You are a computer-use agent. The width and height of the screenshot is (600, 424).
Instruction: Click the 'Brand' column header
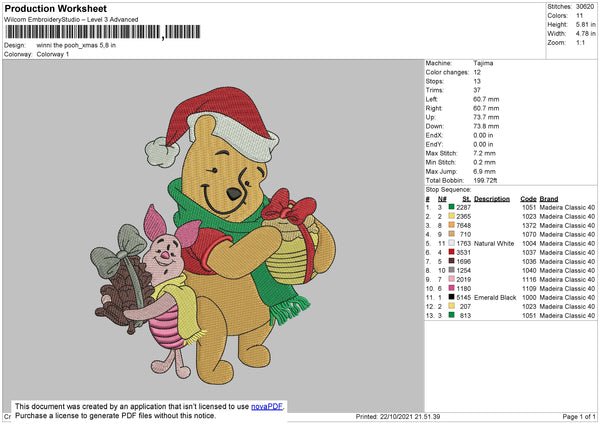[x=549, y=199]
